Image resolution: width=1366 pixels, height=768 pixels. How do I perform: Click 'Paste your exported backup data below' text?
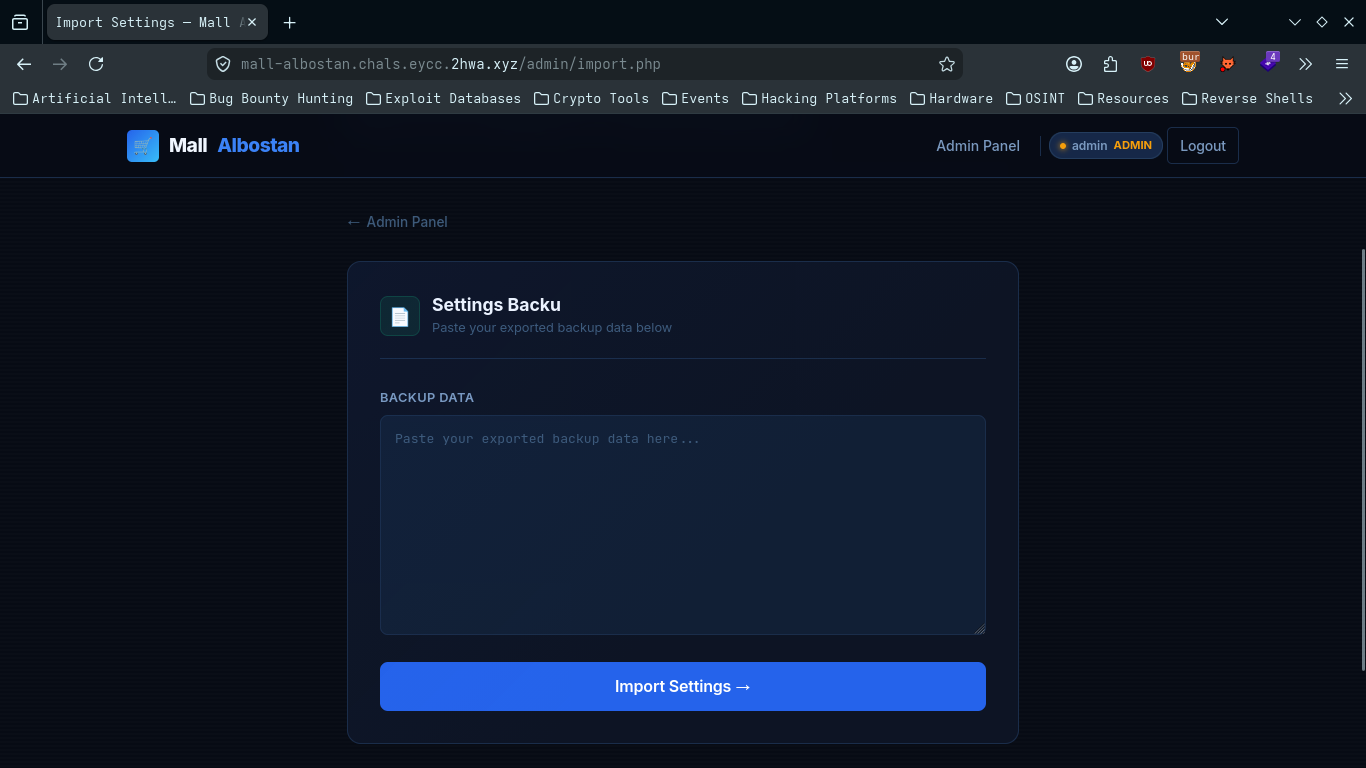[552, 328]
